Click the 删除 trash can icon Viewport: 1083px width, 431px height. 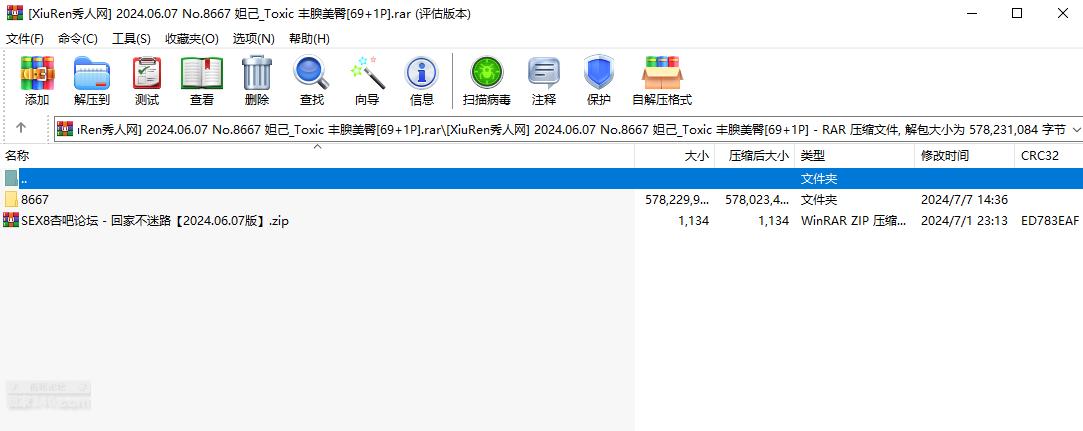point(257,73)
